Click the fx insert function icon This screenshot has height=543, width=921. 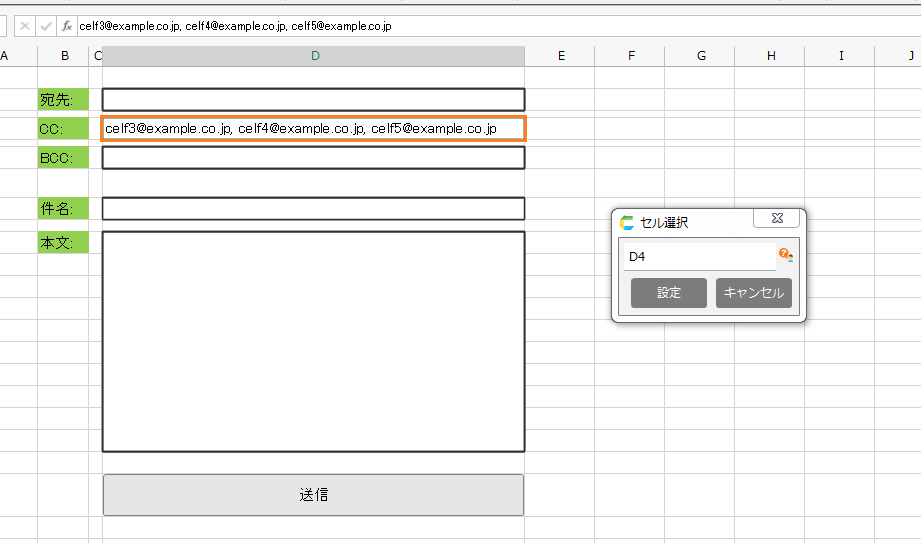[x=67, y=26]
